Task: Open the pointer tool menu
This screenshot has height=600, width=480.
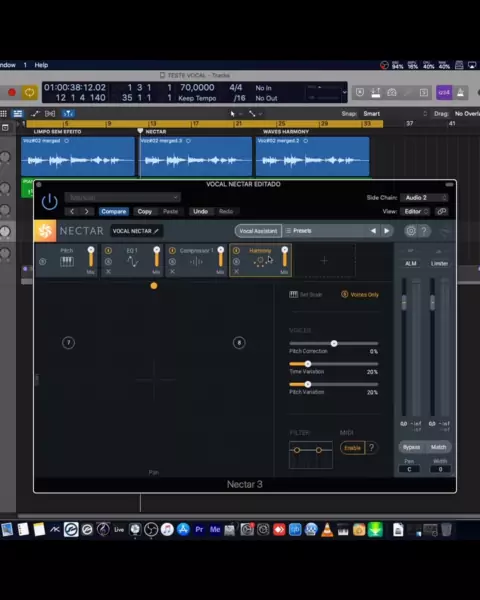Action: 236,113
